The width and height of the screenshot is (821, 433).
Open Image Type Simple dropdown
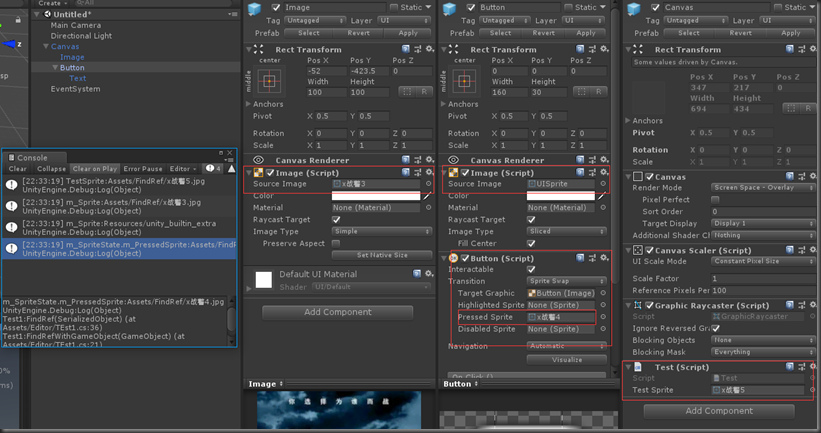[x=382, y=231]
